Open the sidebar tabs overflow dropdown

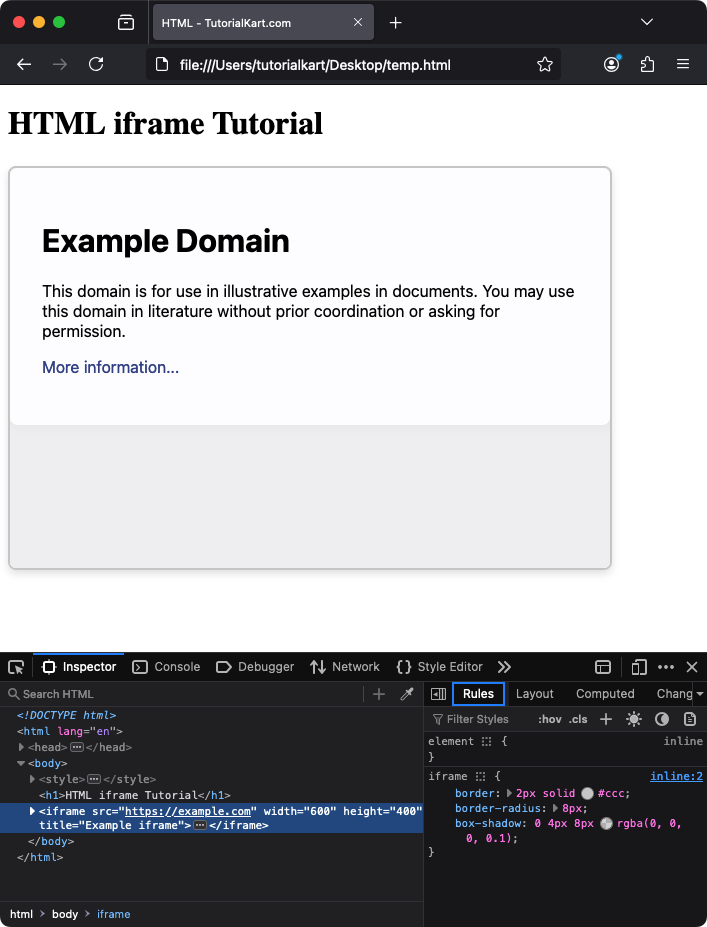pyautogui.click(x=700, y=693)
